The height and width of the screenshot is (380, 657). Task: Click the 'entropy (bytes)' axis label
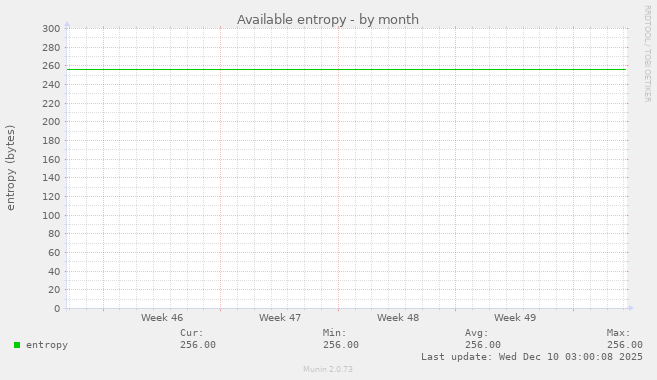pyautogui.click(x=10, y=168)
